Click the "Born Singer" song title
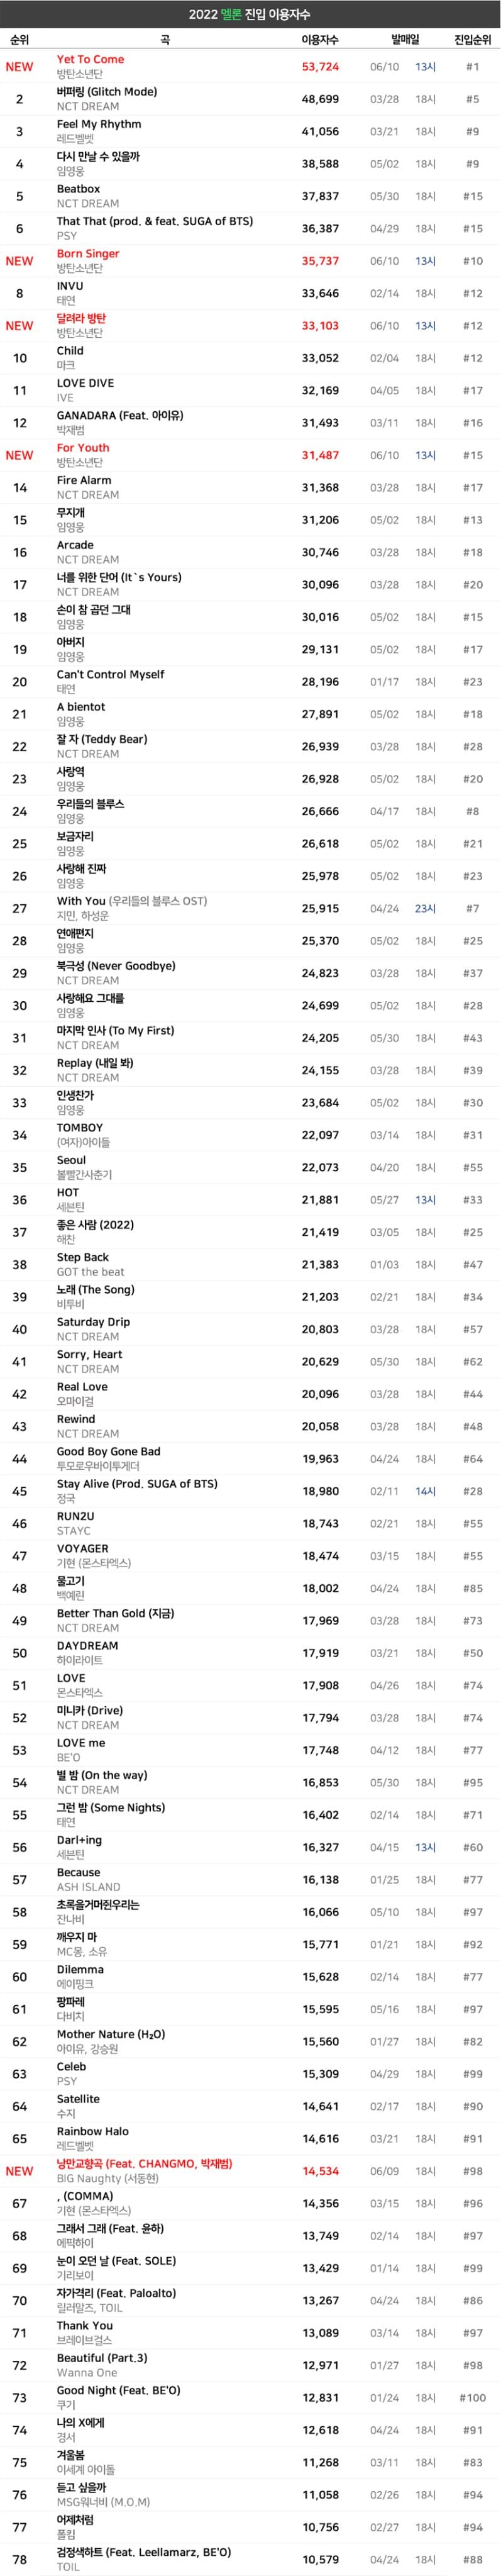This screenshot has width=501, height=2576. tap(87, 254)
